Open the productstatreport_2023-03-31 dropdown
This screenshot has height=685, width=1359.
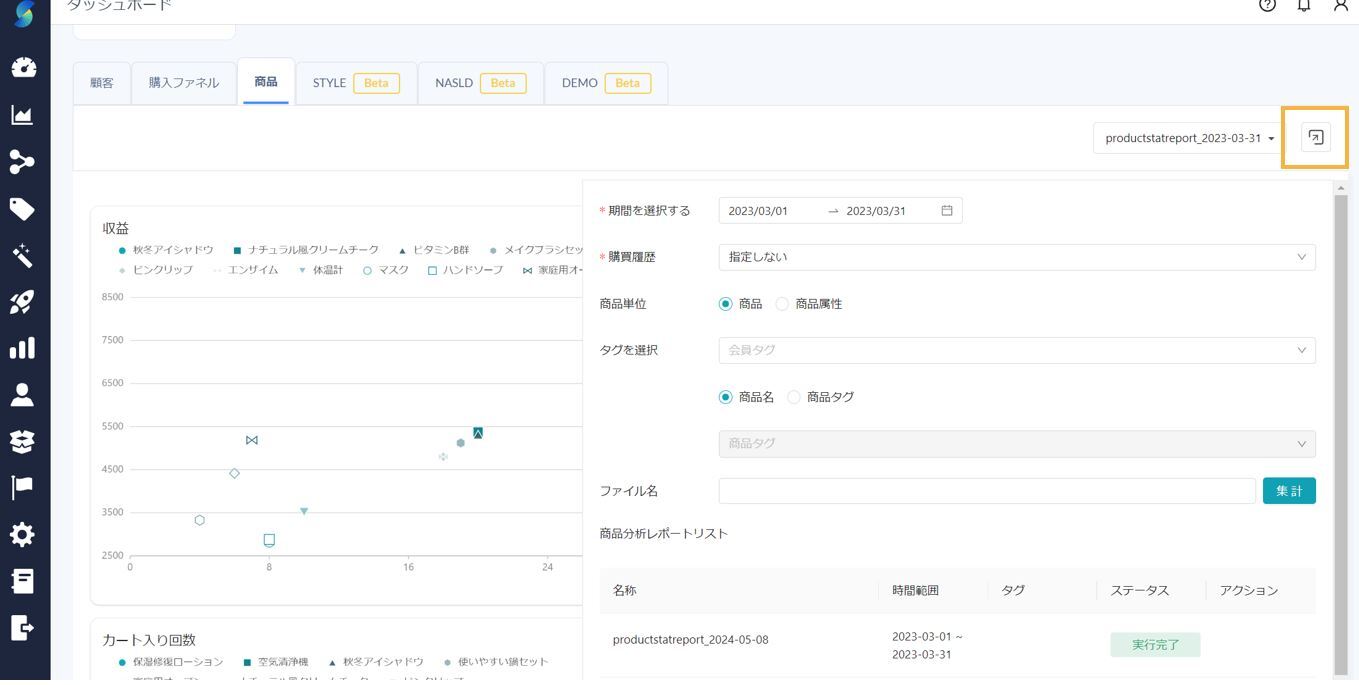(1188, 138)
